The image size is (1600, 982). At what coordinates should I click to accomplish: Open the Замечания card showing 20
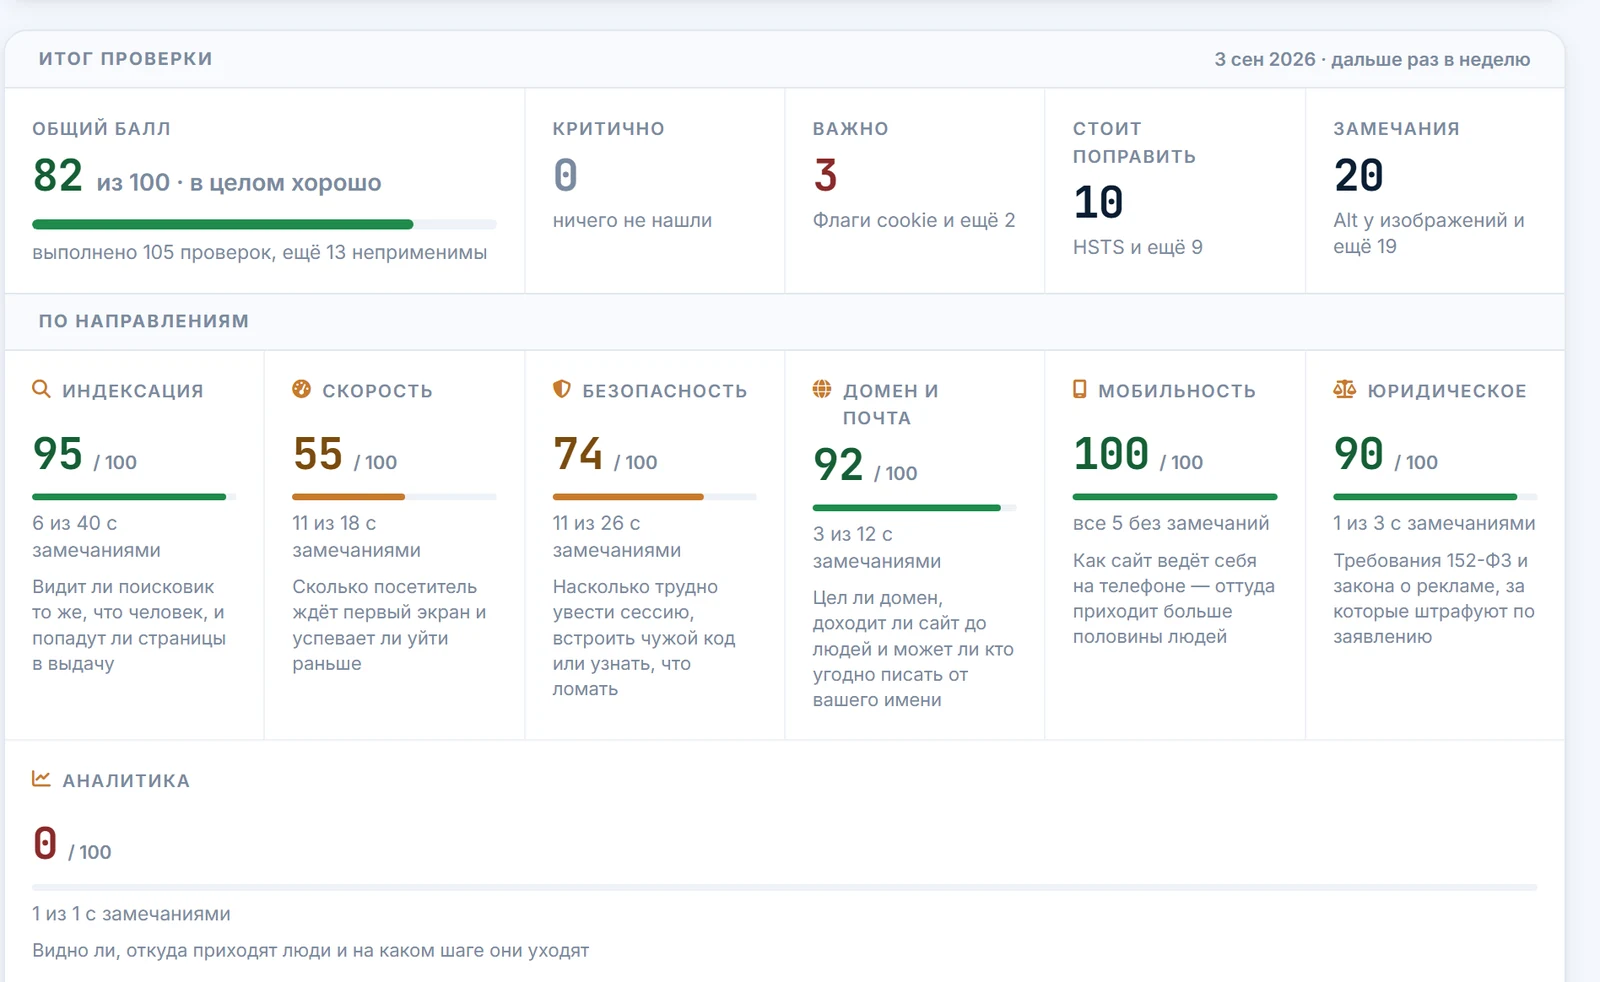pos(1435,190)
